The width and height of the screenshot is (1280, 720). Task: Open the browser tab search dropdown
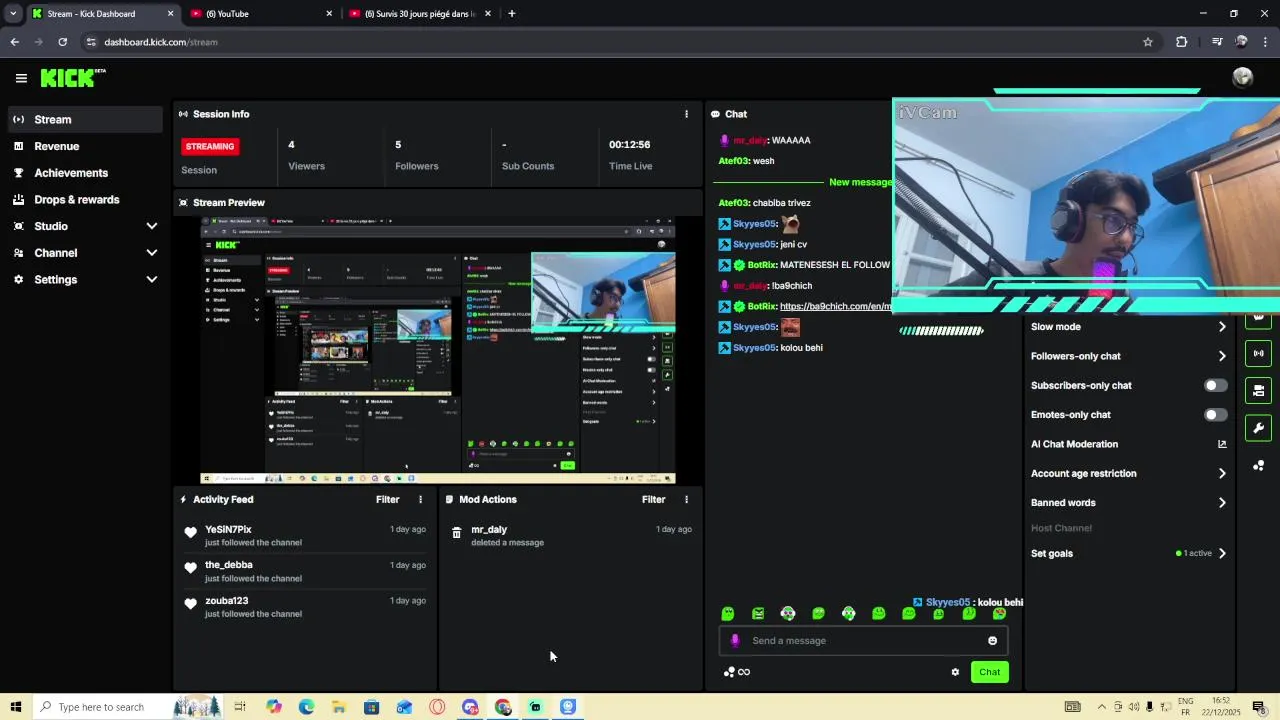tap(13, 14)
